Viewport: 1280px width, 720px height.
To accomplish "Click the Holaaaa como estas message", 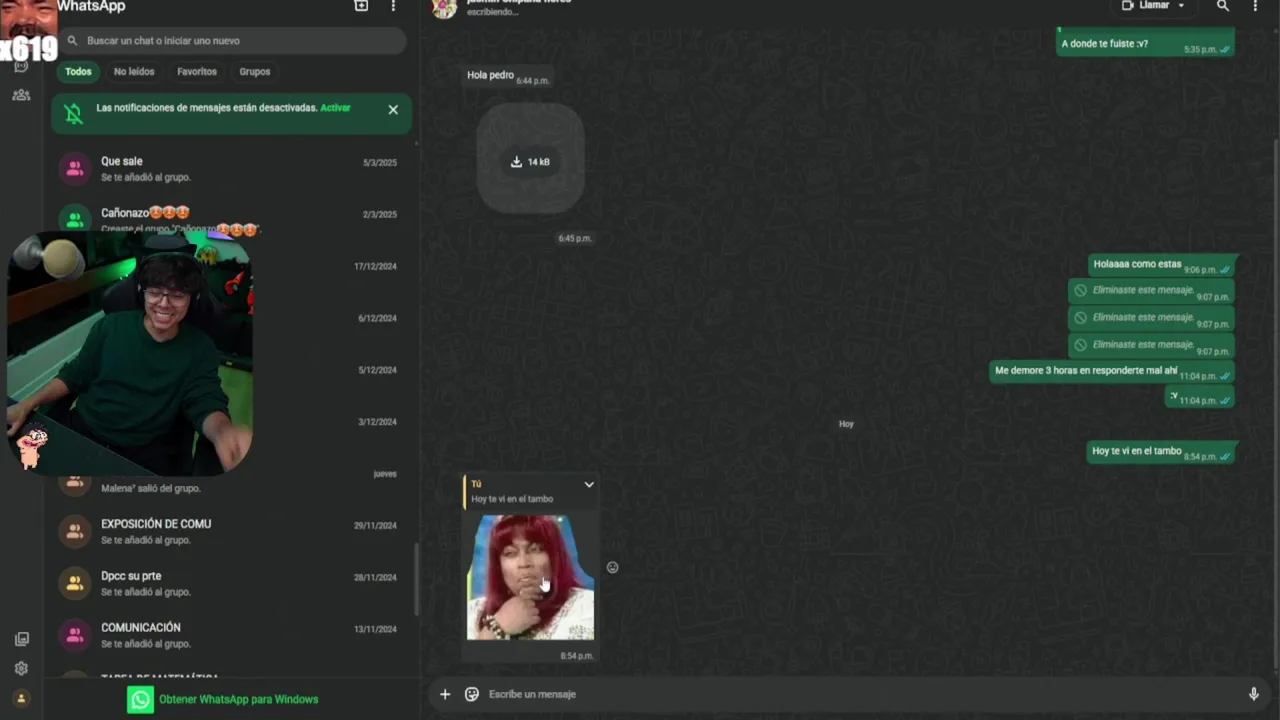I will point(1161,265).
